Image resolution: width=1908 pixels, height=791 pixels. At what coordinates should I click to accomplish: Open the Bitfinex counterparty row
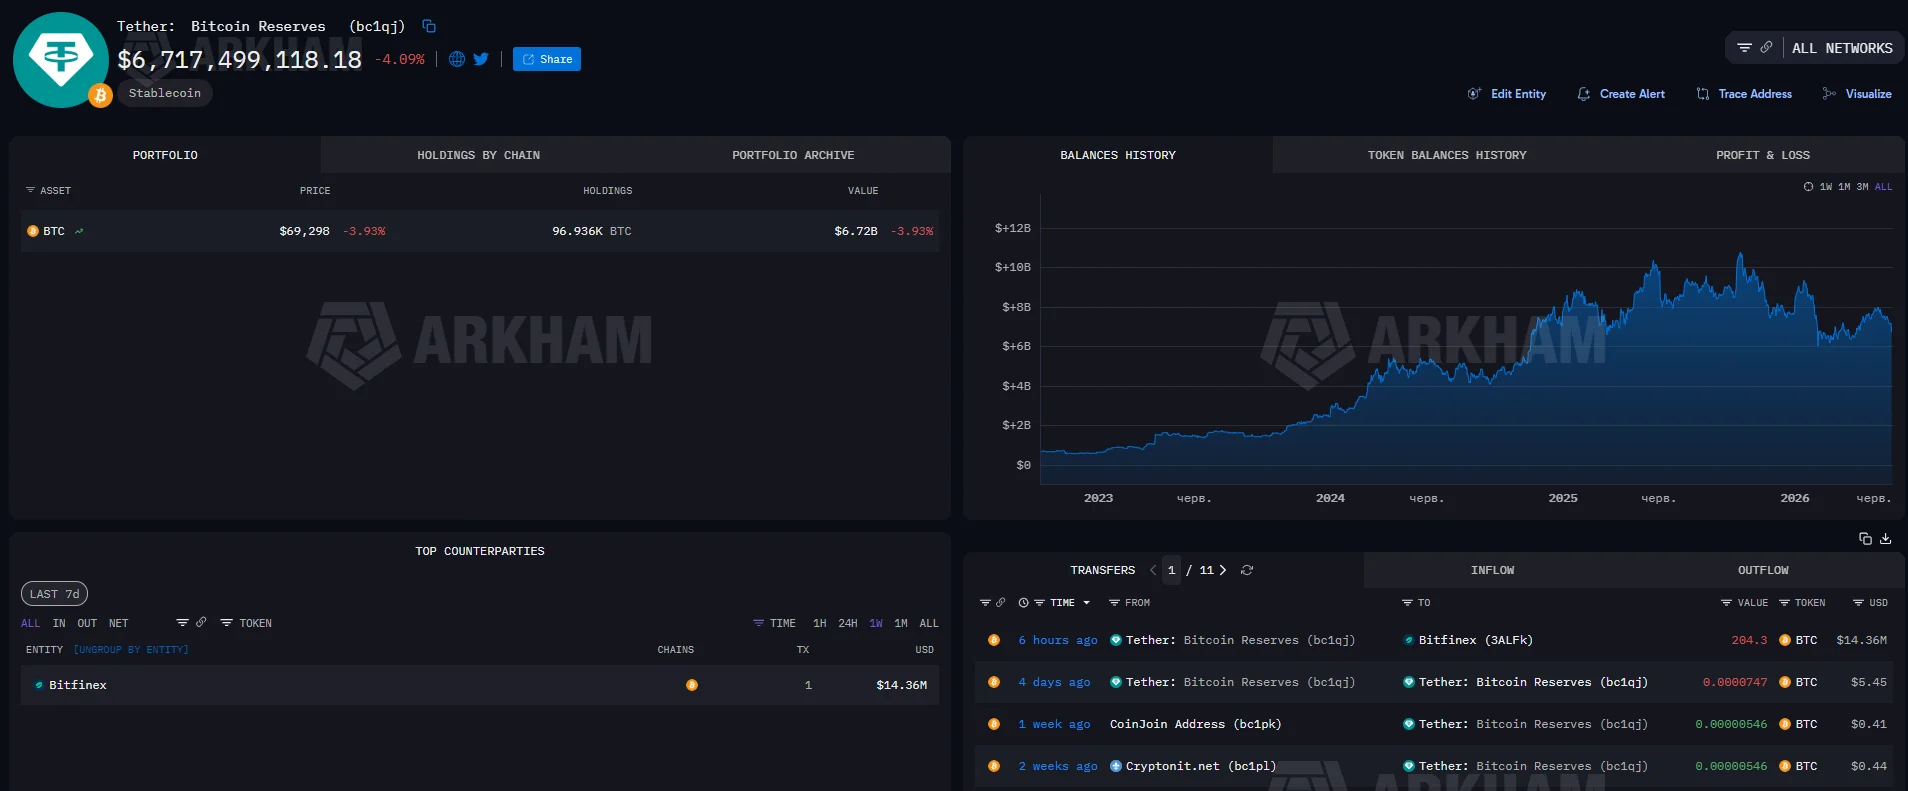(x=480, y=685)
